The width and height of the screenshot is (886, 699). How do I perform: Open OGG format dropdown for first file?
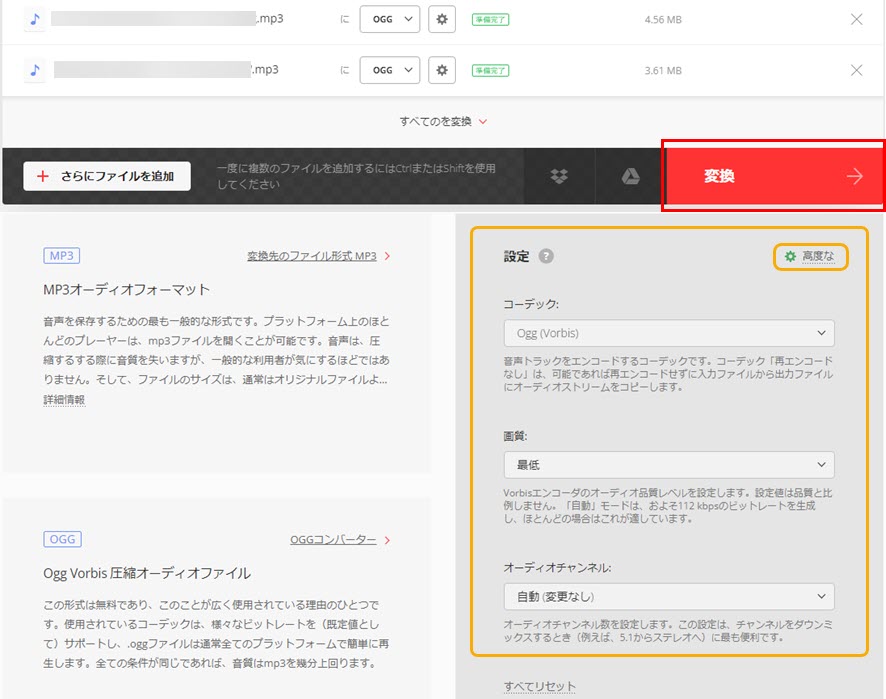coord(389,19)
